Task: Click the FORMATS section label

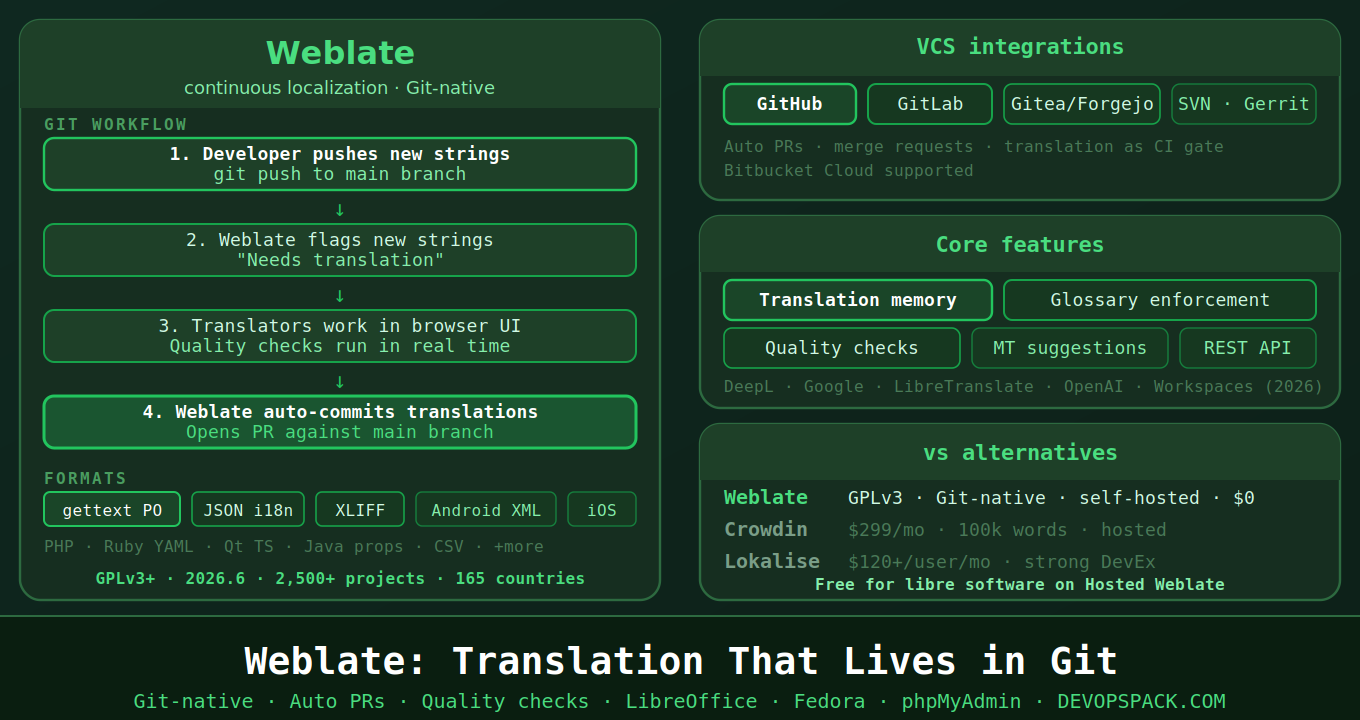Action: [86, 479]
